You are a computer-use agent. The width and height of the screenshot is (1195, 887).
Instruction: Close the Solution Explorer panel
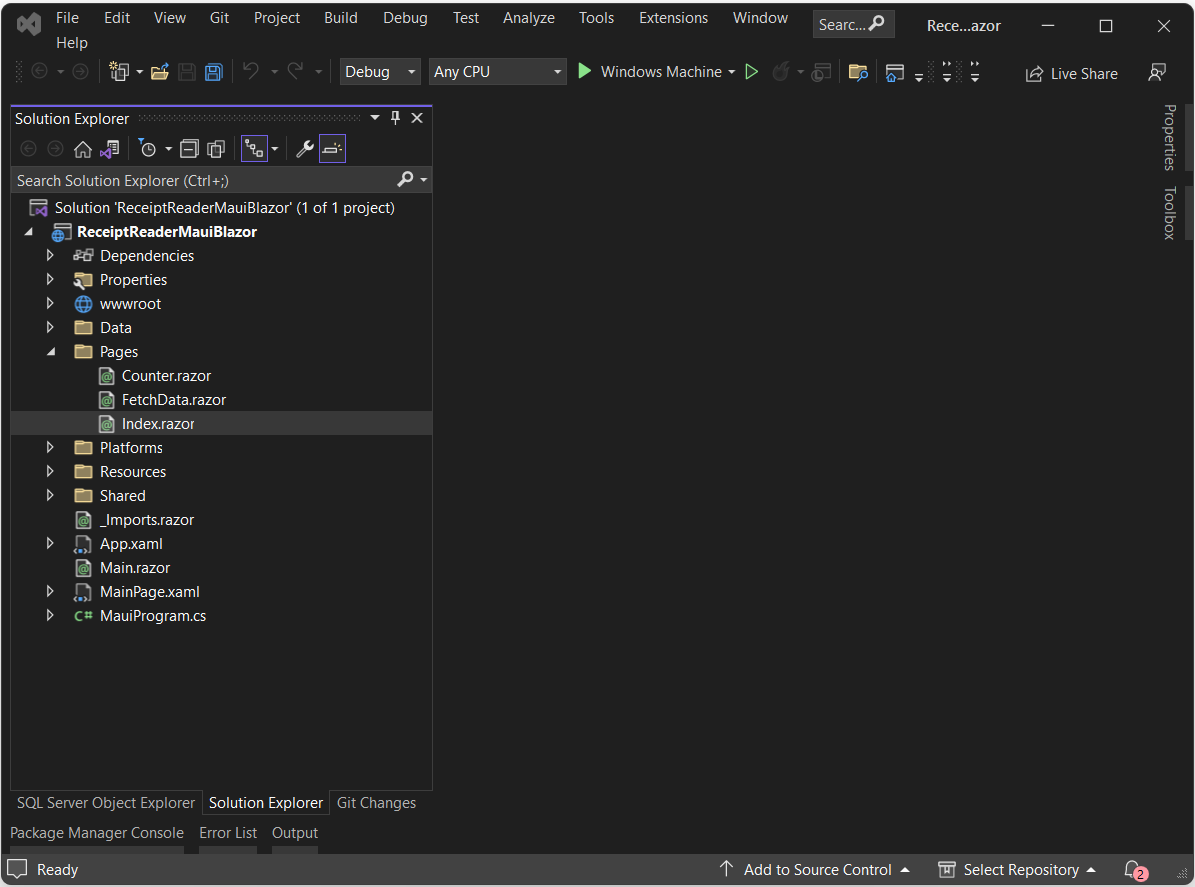(x=417, y=117)
